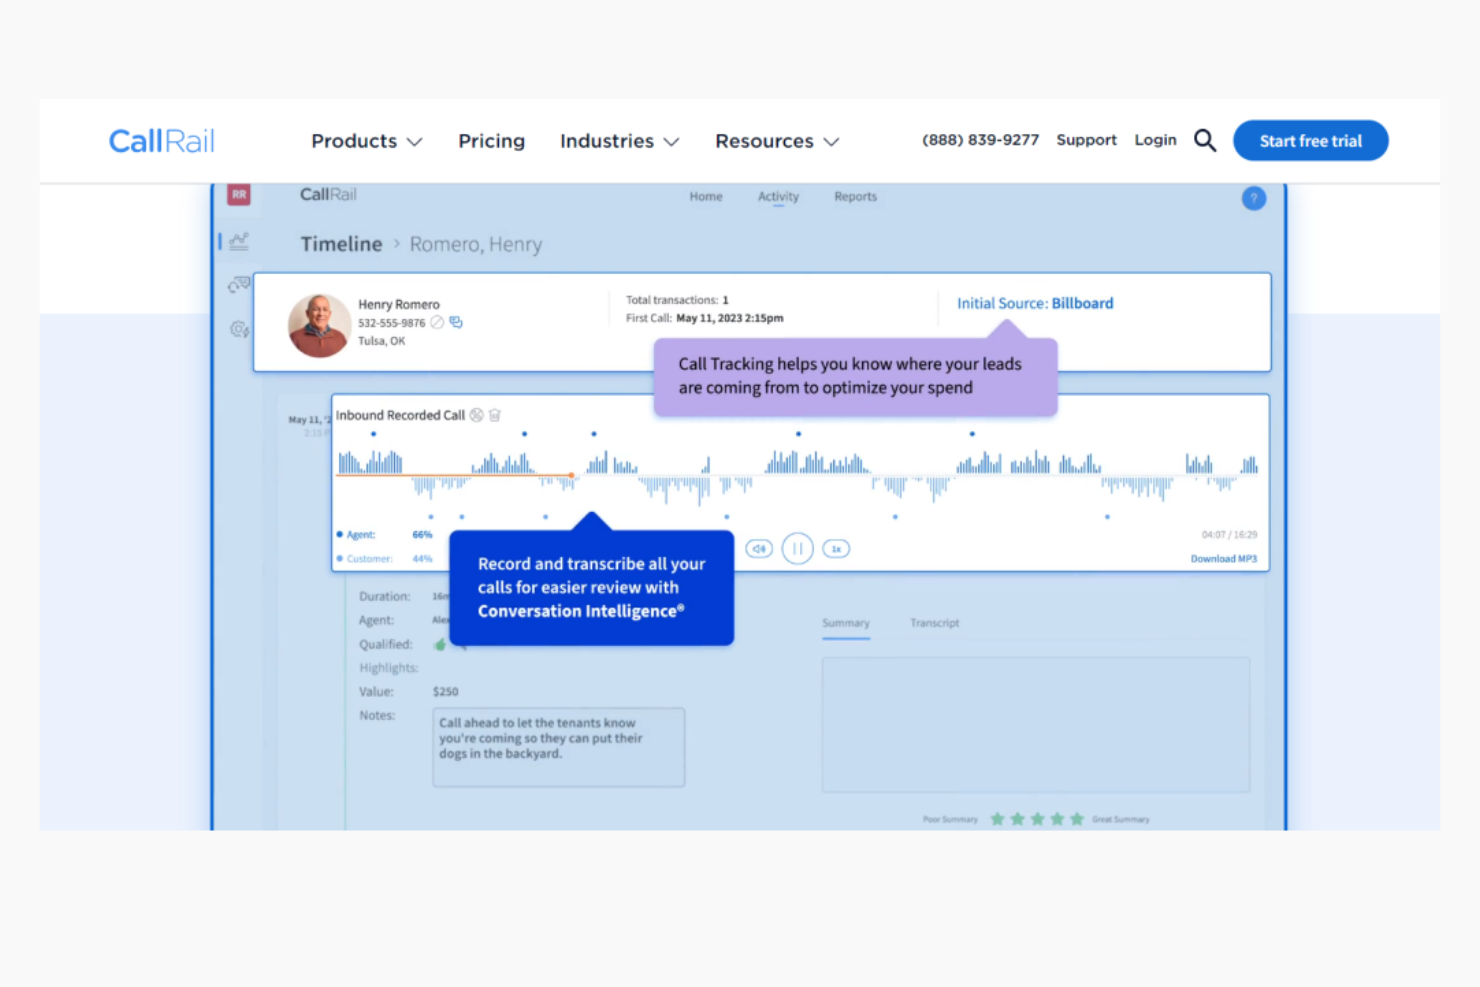
Task: Click the Initial Source: Billboard label
Action: [1035, 303]
